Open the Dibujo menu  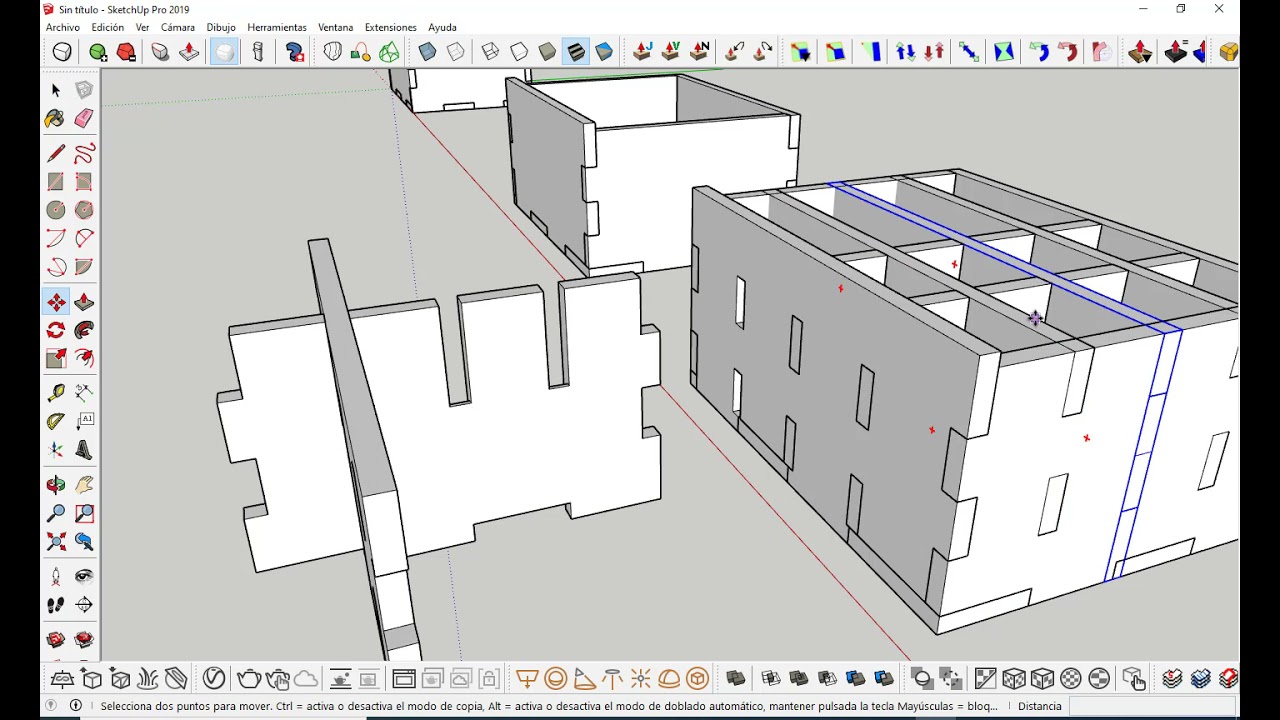click(x=221, y=27)
